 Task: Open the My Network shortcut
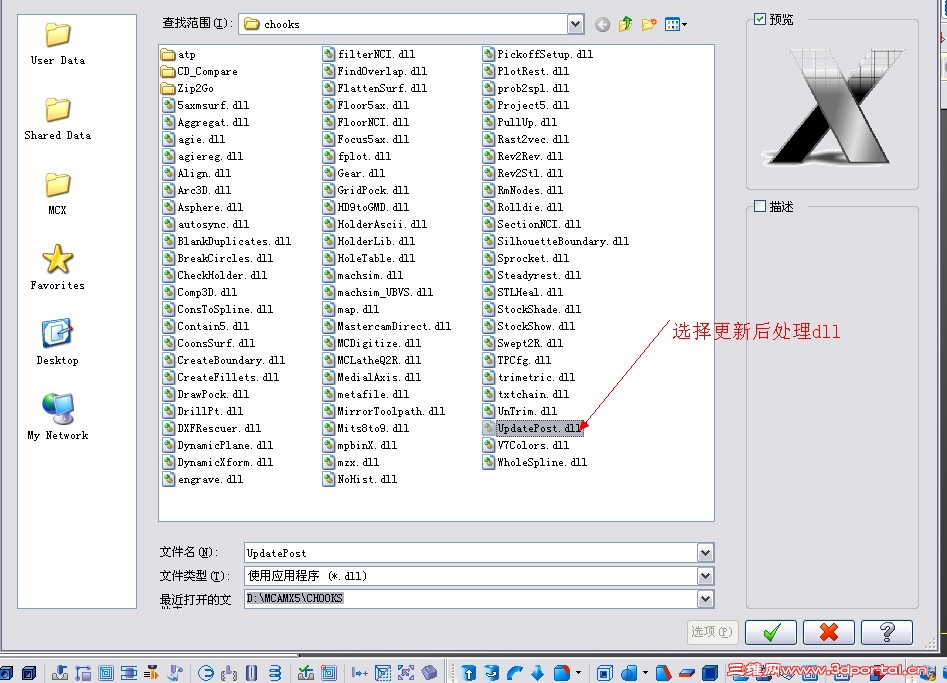pos(57,417)
